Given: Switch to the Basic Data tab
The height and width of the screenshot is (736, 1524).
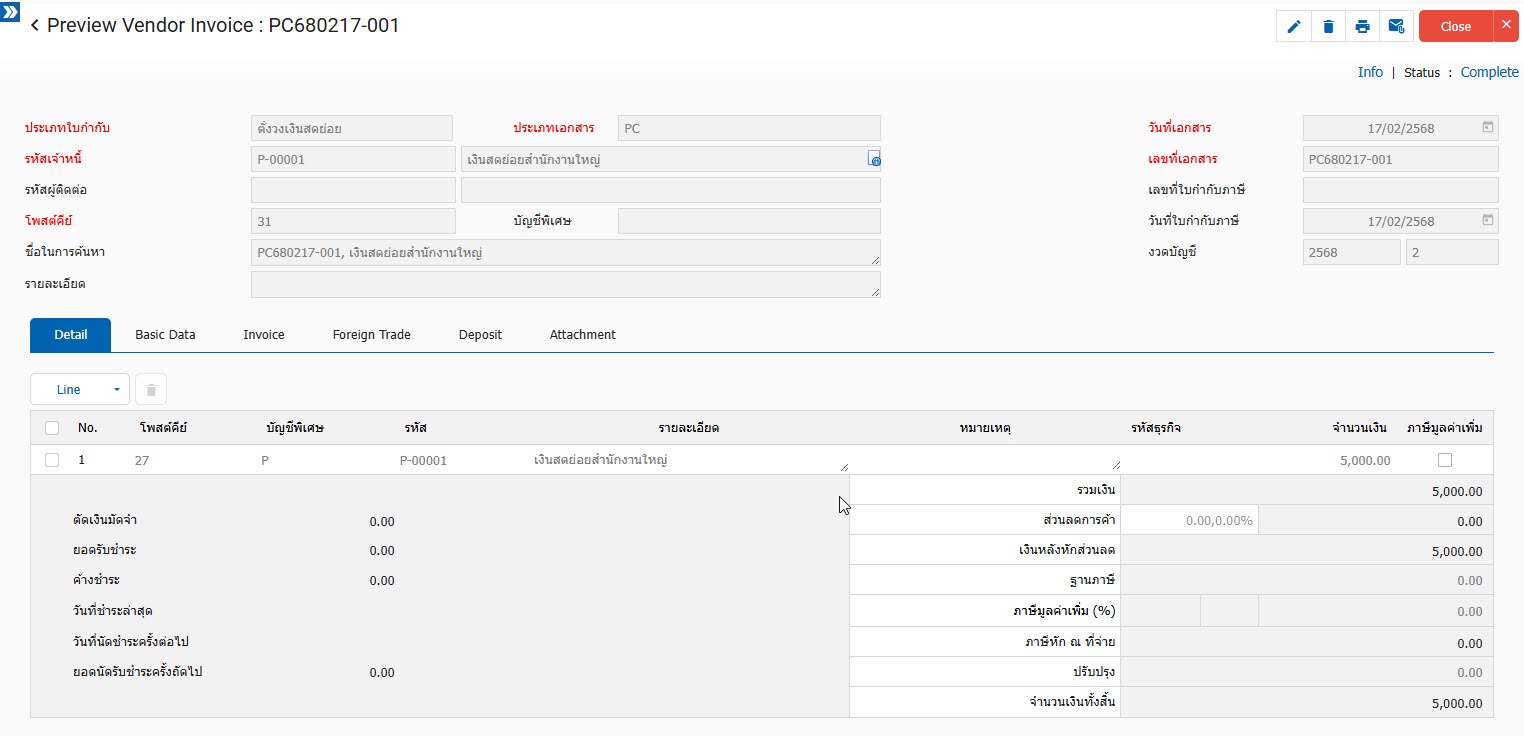Looking at the screenshot, I should tap(165, 335).
